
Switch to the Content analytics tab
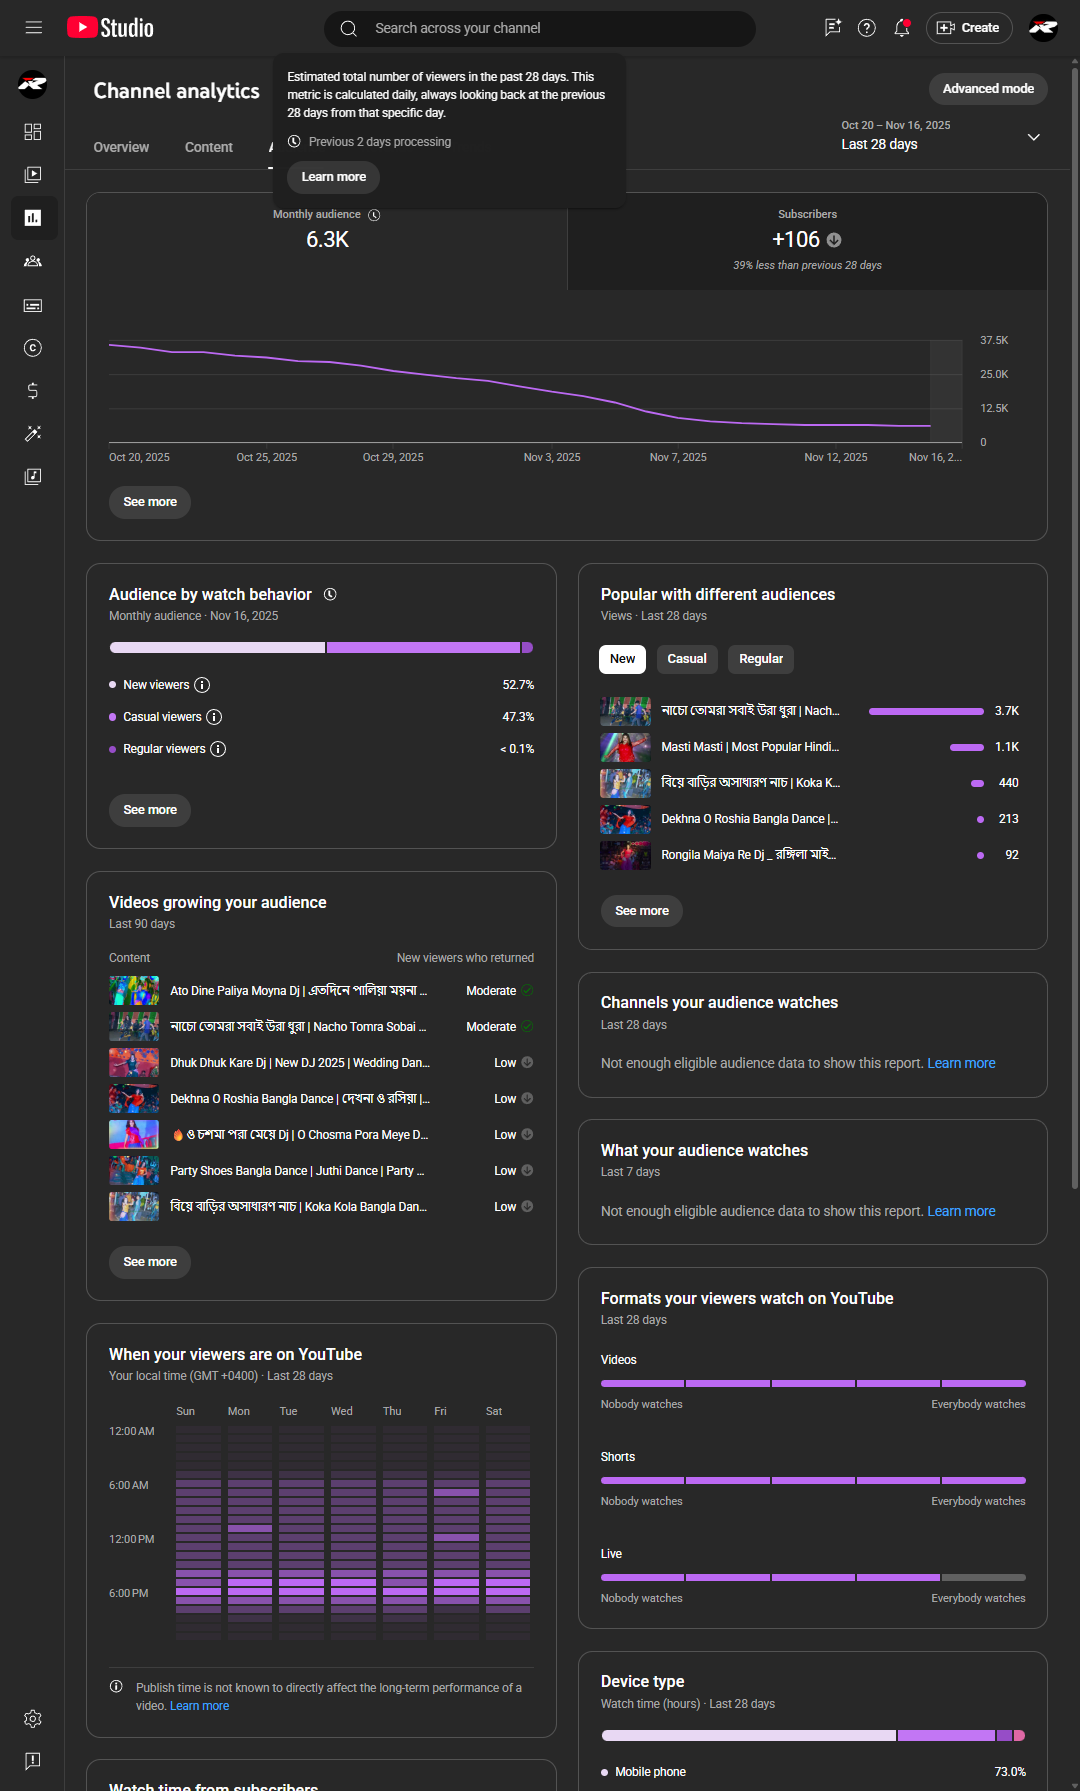[209, 147]
